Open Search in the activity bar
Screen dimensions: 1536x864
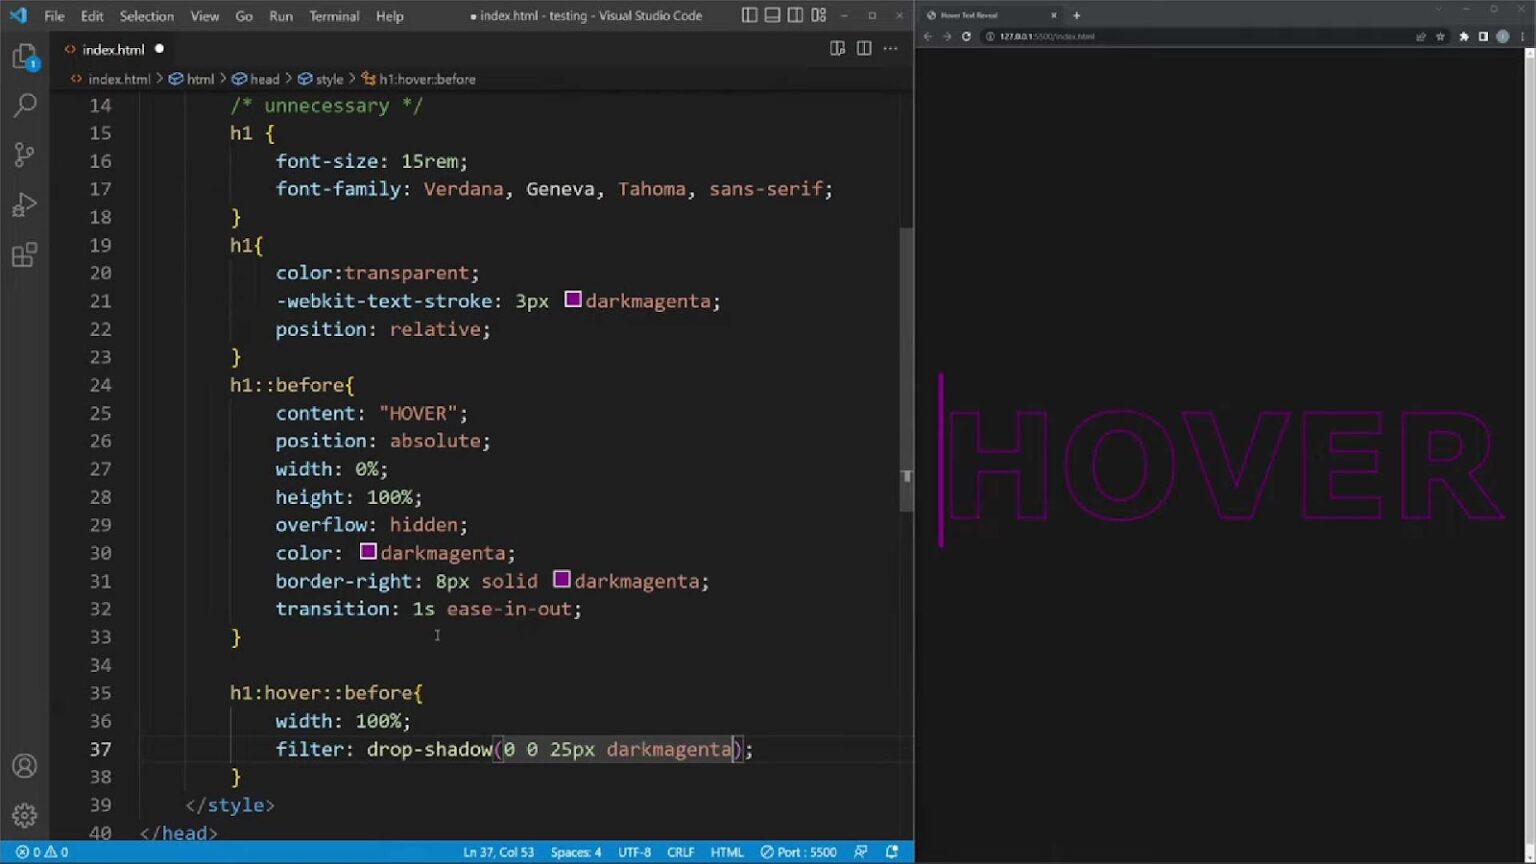coord(25,105)
